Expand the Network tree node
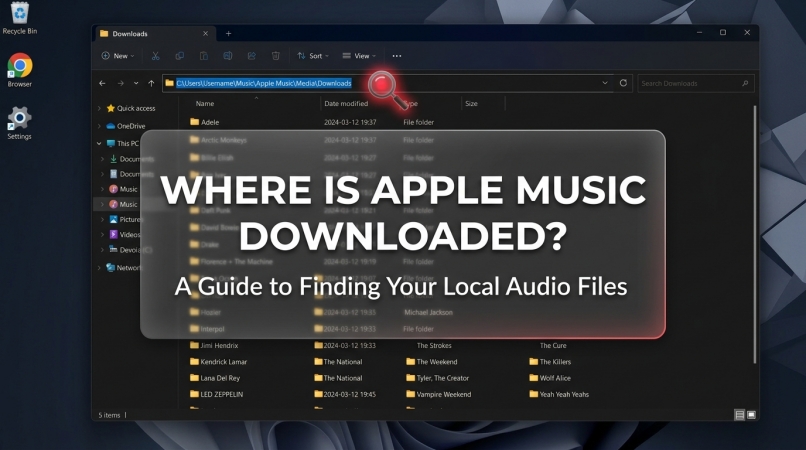This screenshot has height=450, width=806. (x=99, y=267)
